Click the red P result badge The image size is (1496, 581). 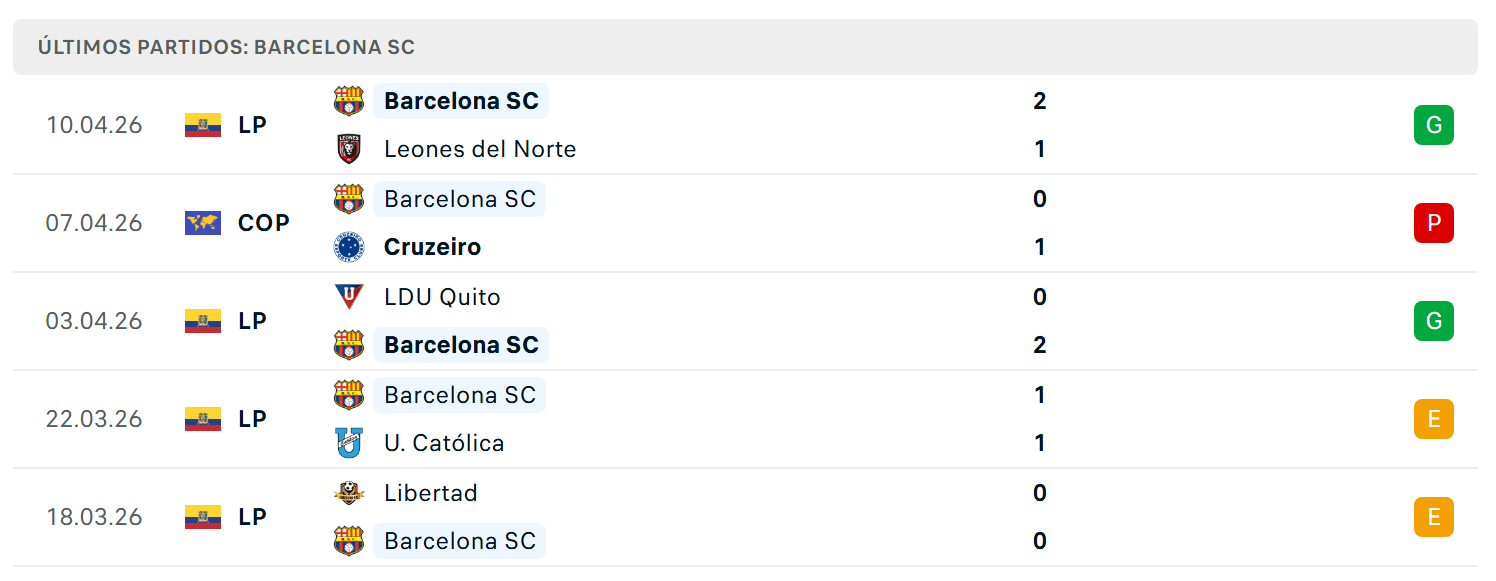(1434, 223)
